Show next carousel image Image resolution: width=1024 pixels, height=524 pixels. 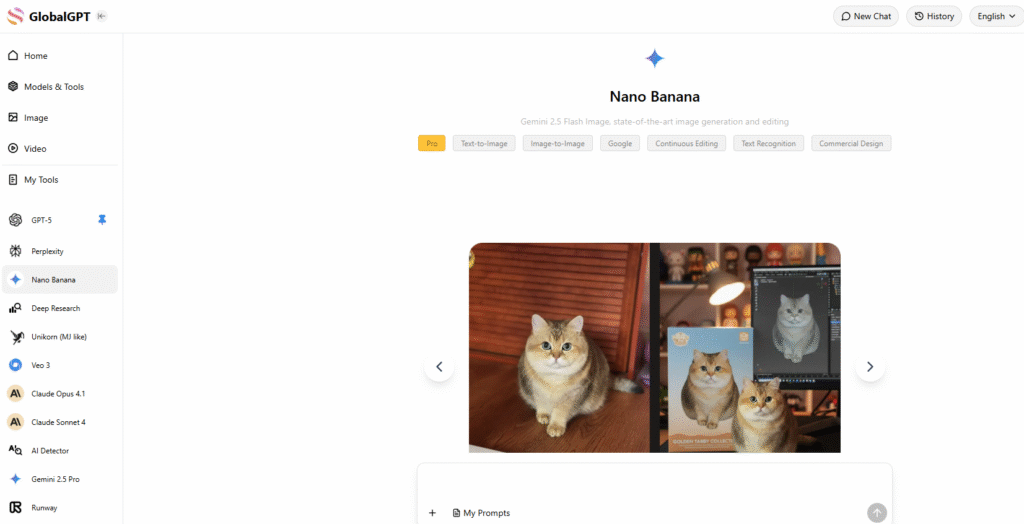tap(870, 367)
